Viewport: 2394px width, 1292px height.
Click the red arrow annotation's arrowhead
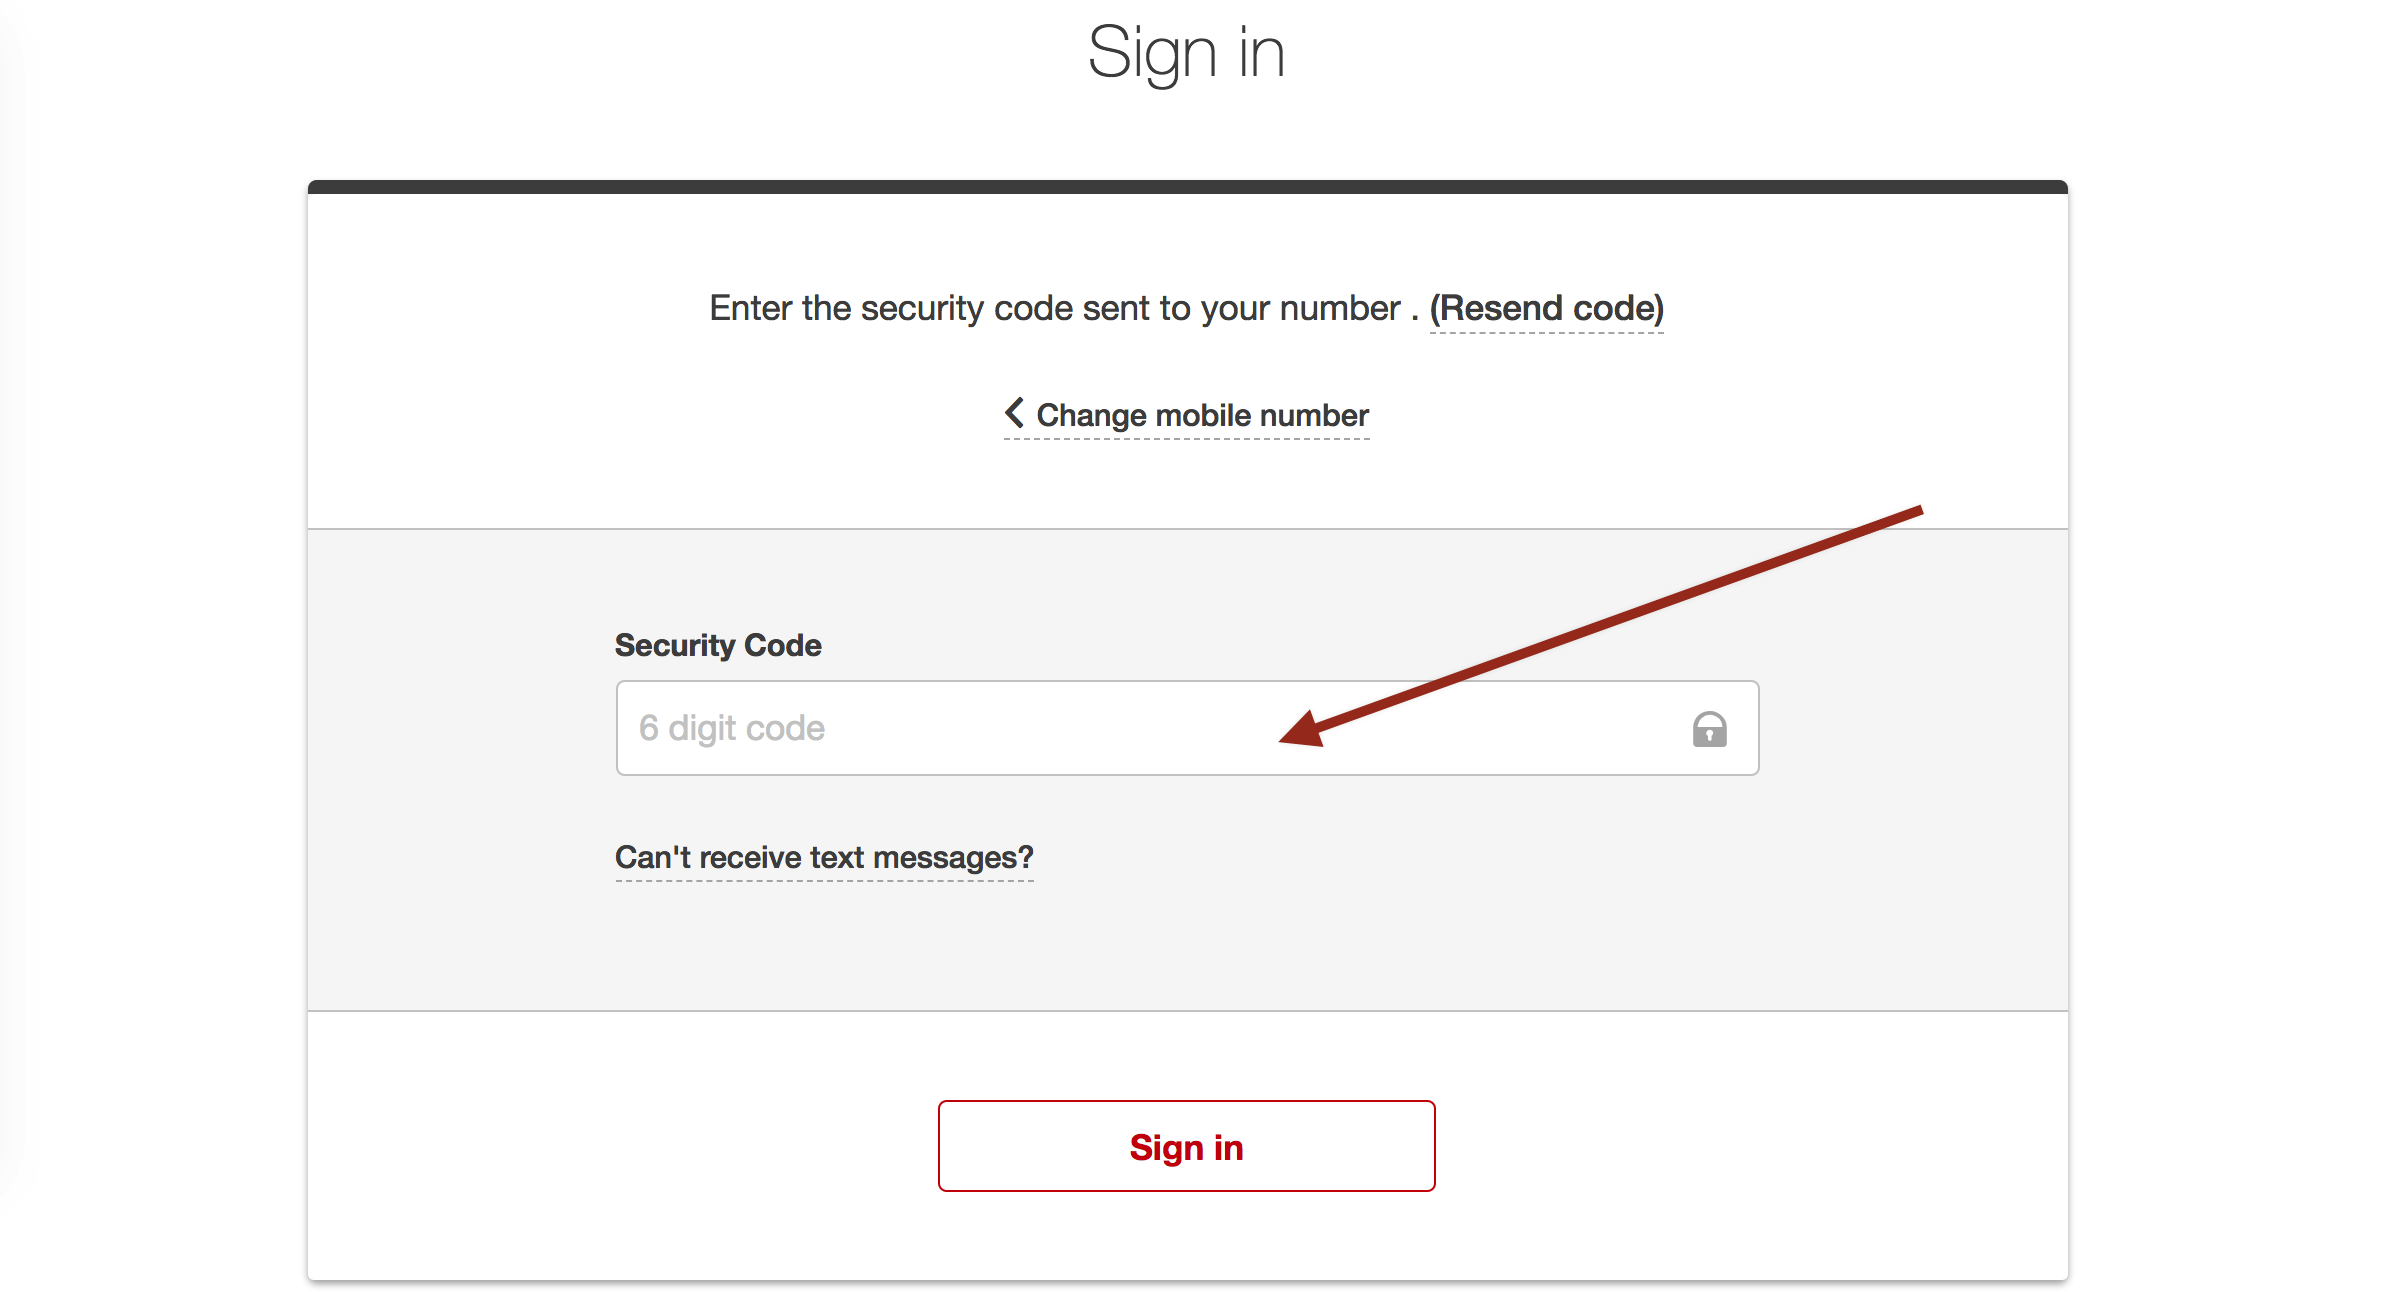[1302, 729]
